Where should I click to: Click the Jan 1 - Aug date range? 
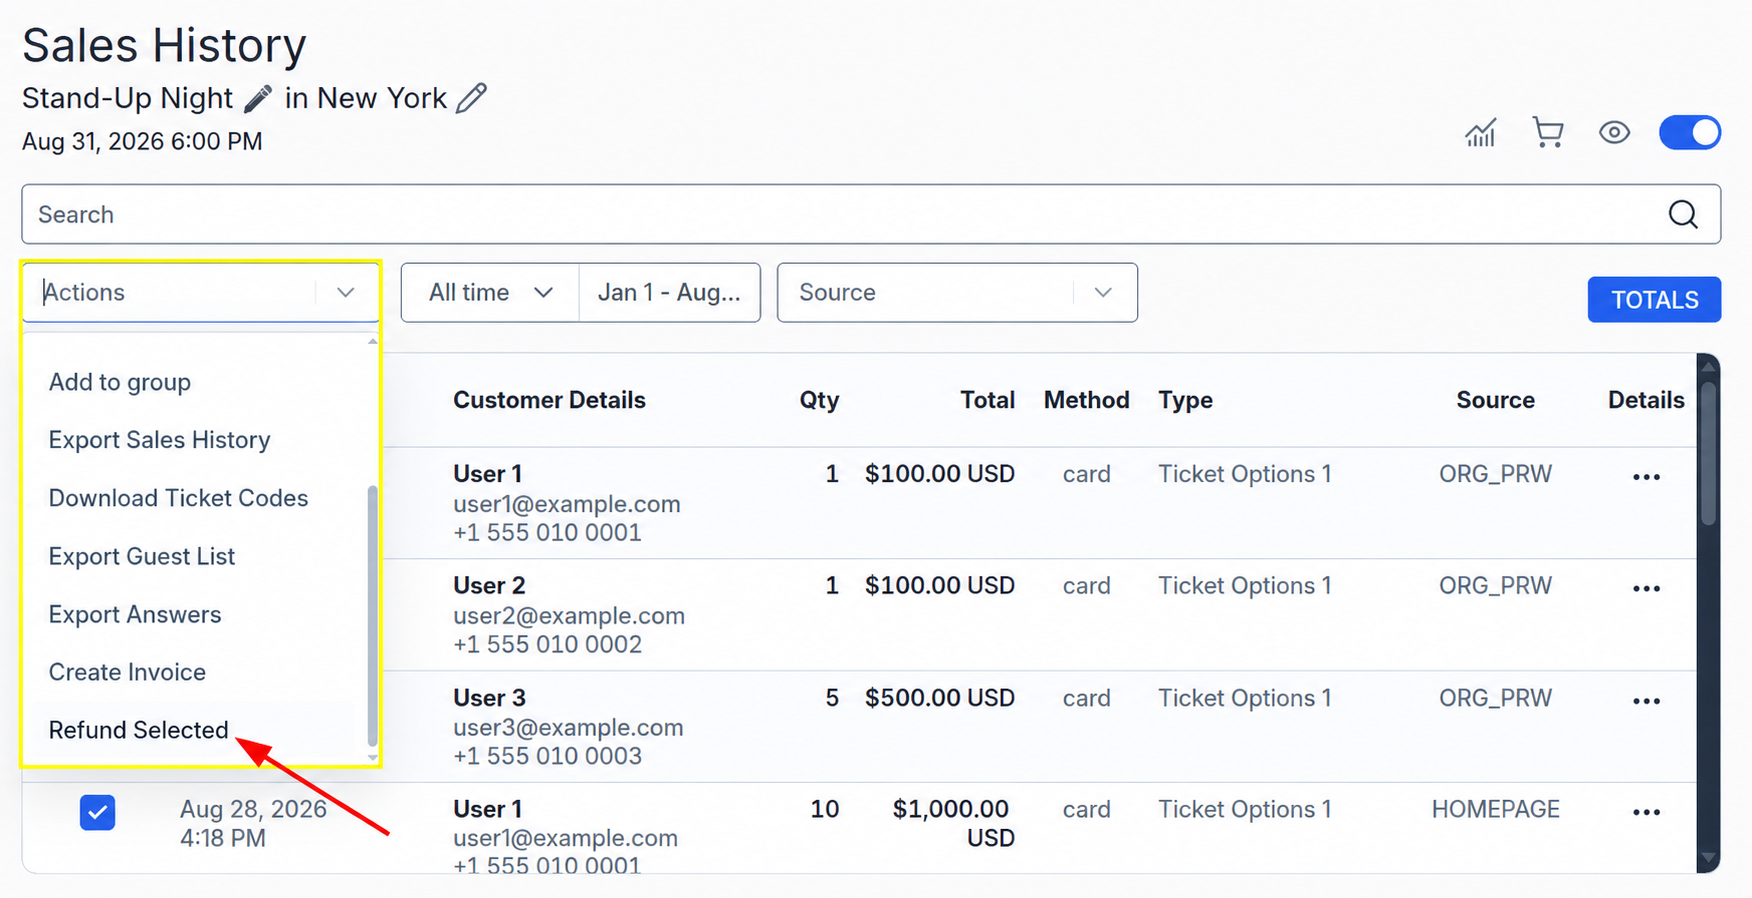click(669, 292)
